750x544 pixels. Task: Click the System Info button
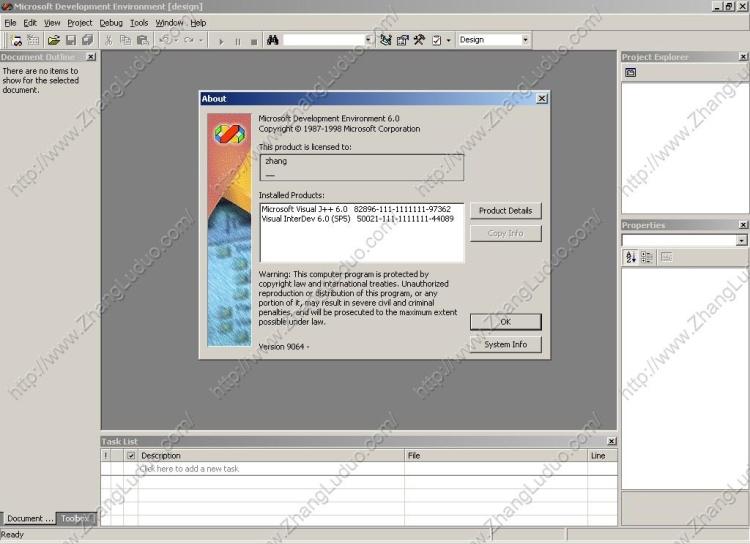506,344
